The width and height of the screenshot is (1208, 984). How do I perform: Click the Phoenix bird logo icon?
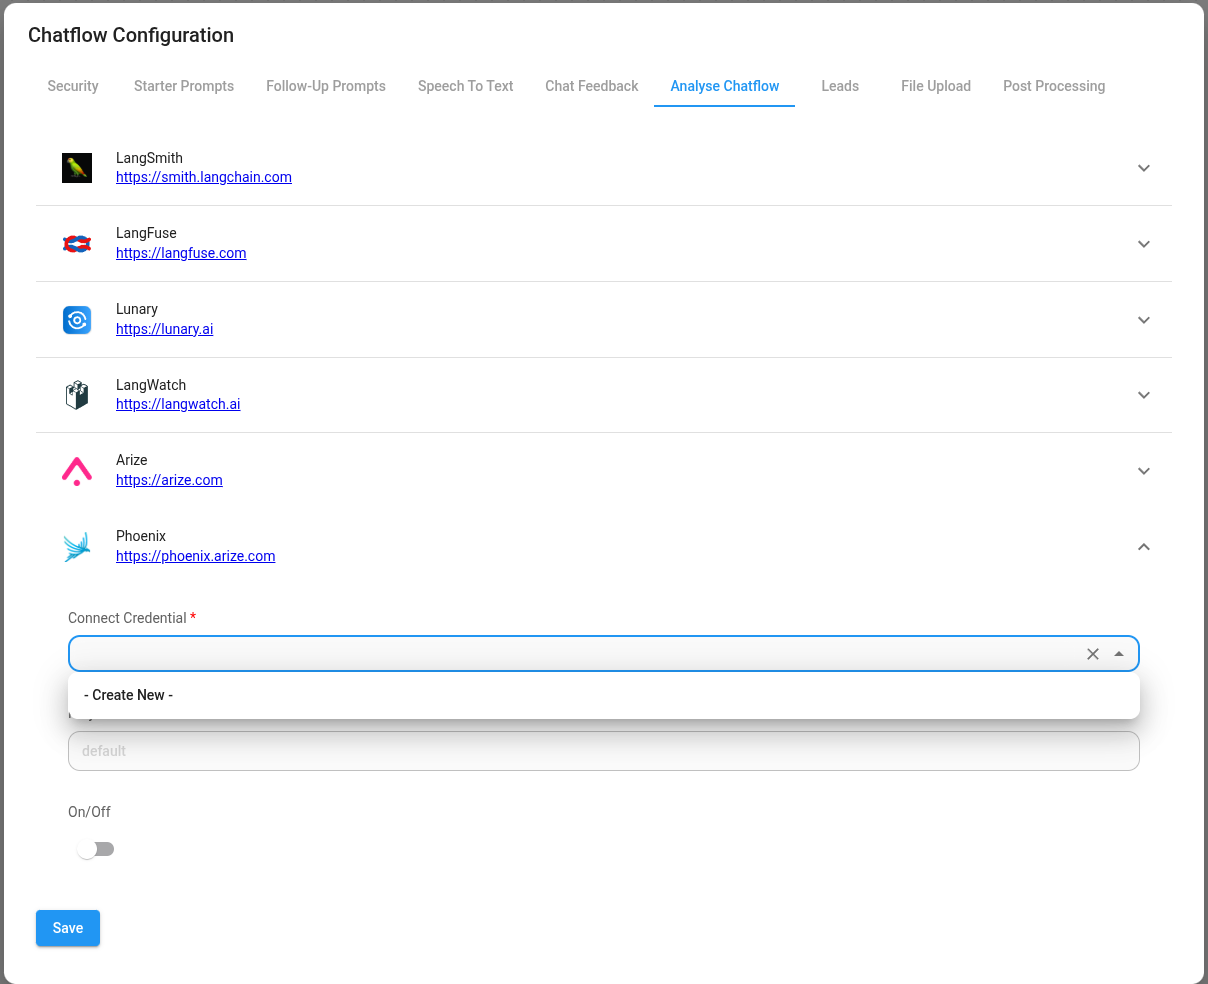77,546
